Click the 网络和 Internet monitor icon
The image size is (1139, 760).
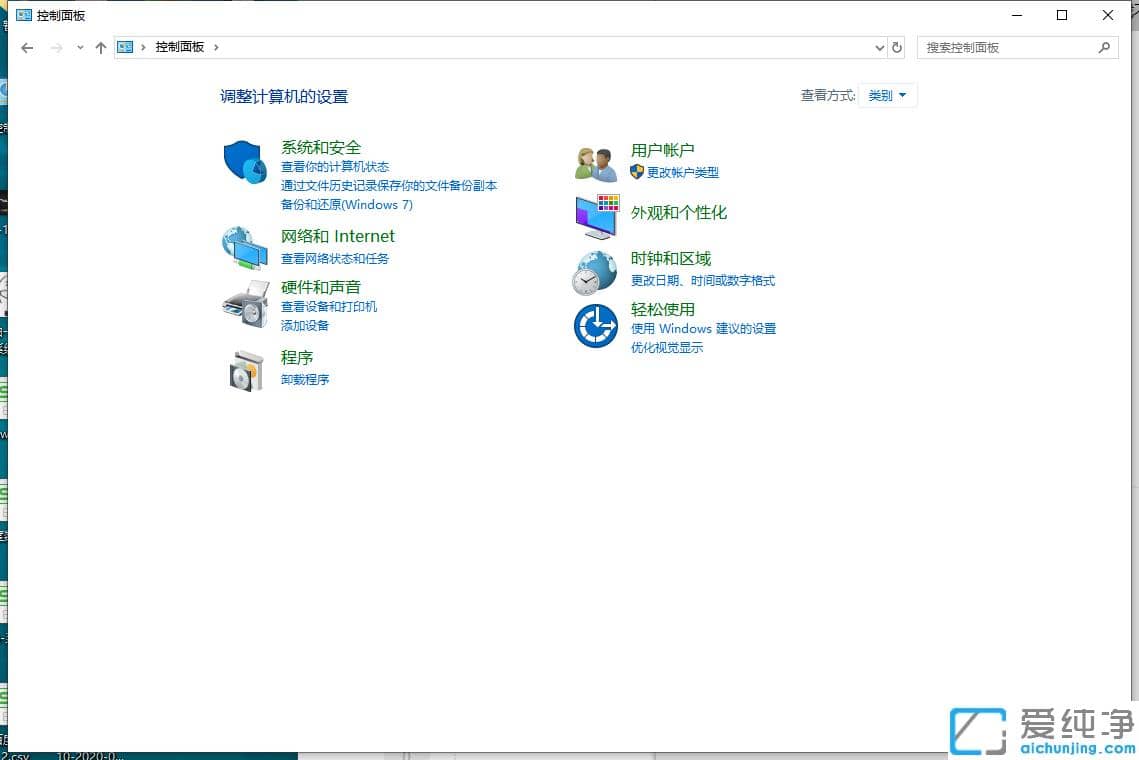pos(245,246)
